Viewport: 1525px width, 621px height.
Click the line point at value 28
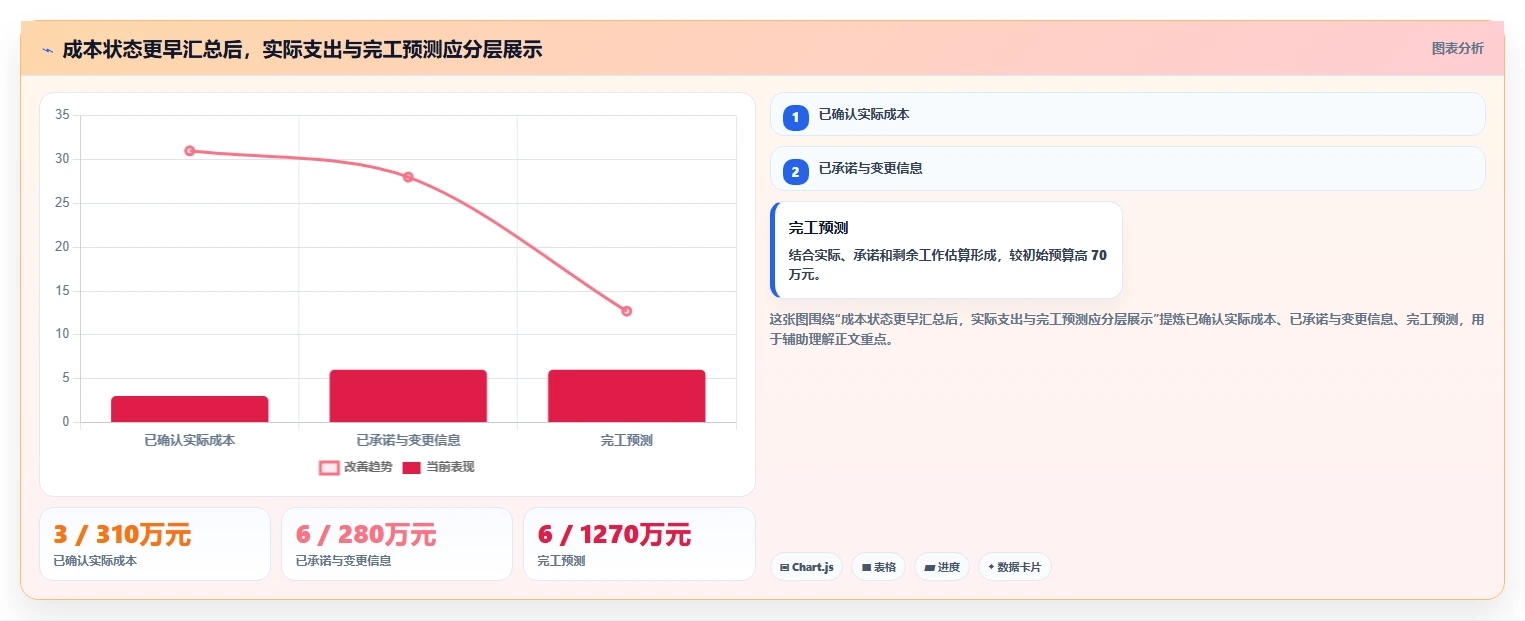point(408,177)
